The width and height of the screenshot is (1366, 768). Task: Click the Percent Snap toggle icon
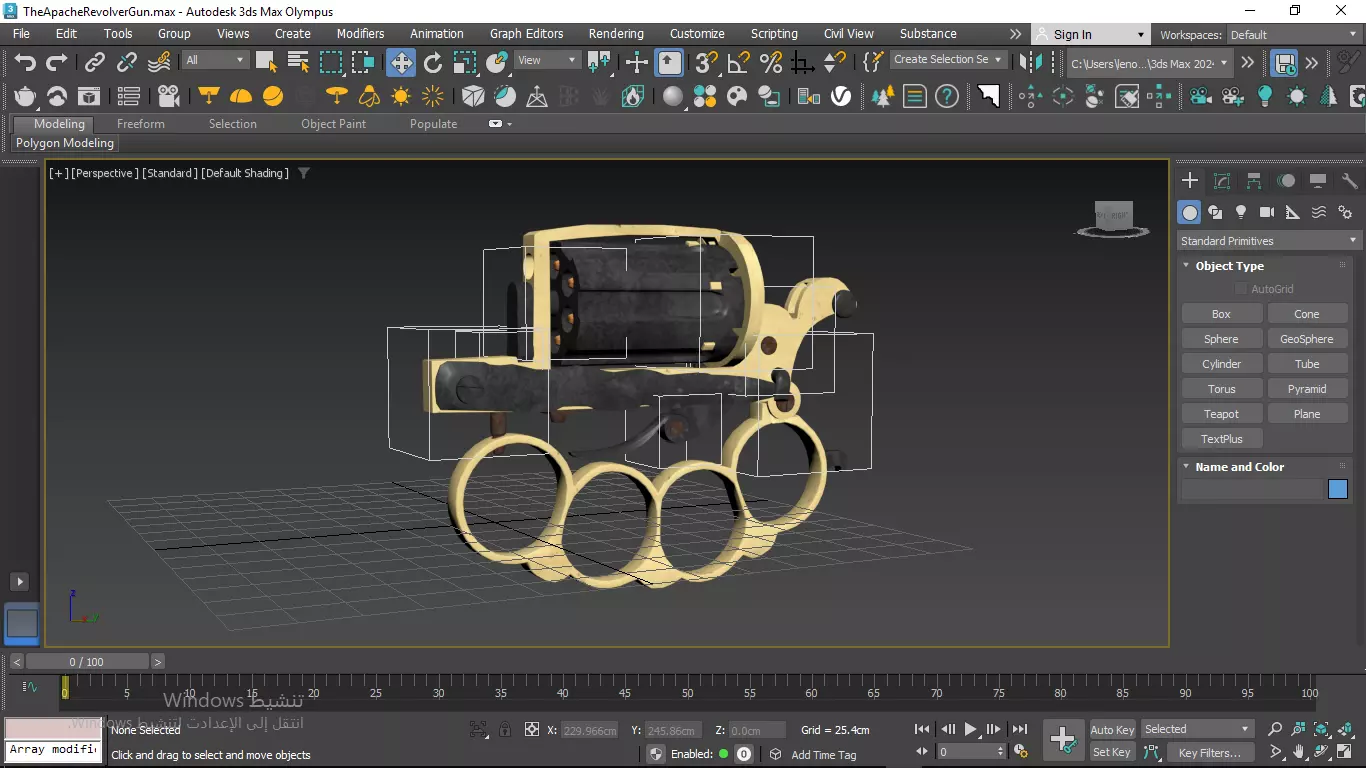click(x=771, y=63)
